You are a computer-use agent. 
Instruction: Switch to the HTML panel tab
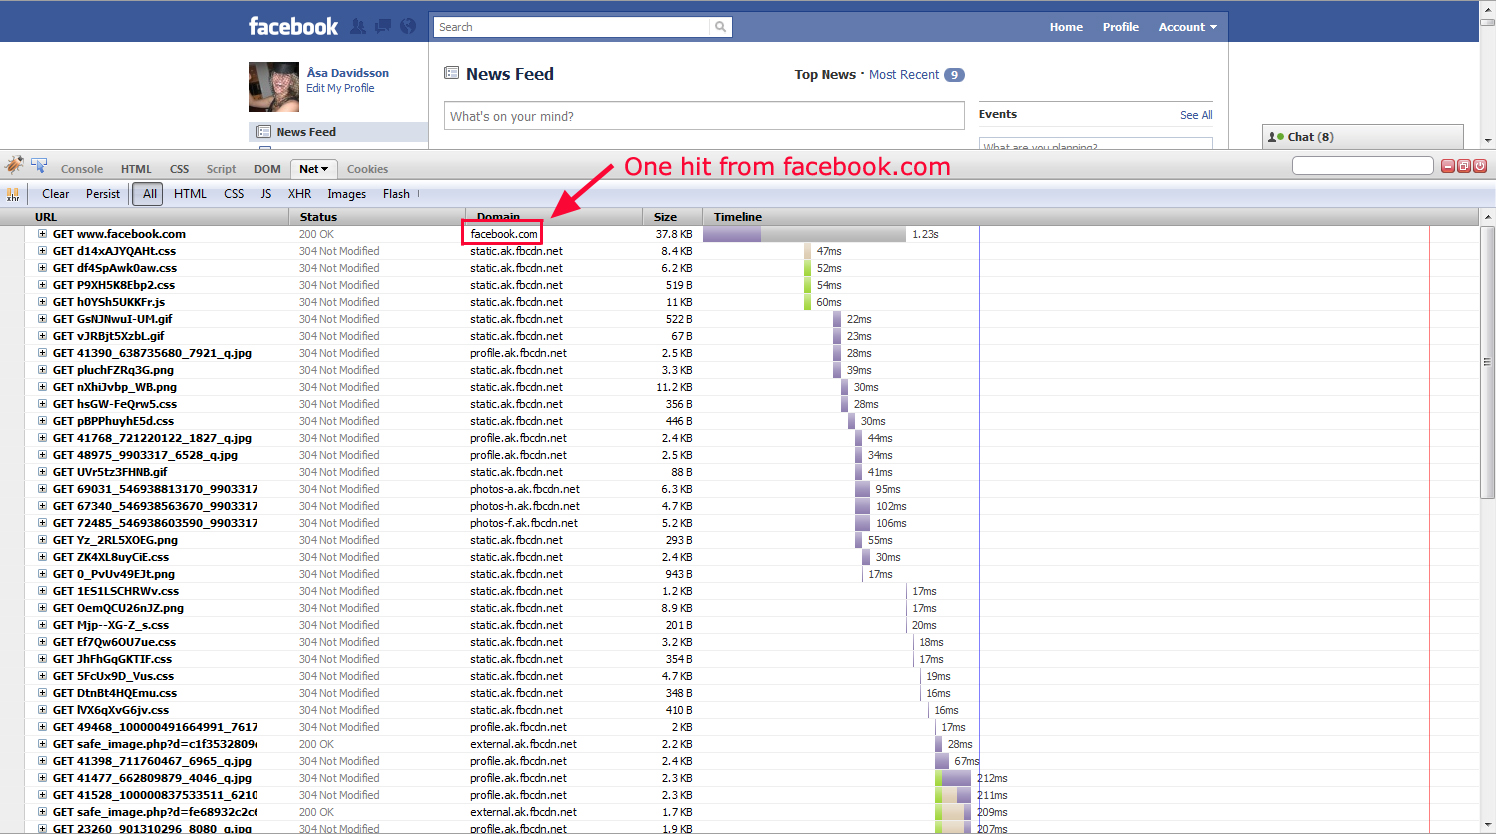(136, 169)
